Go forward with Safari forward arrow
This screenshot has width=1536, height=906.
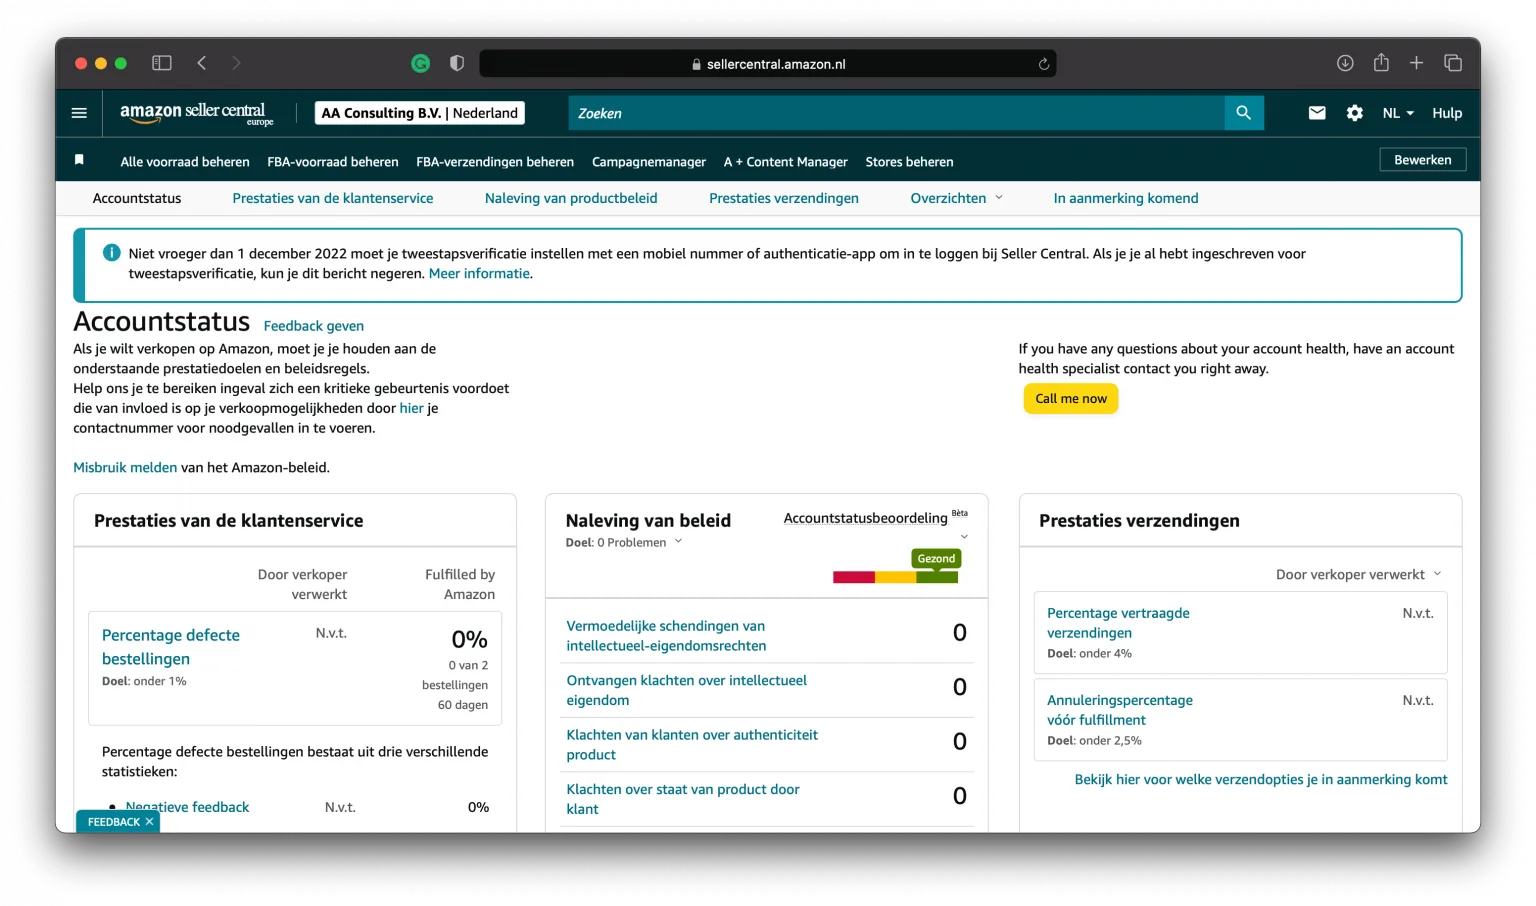click(x=236, y=63)
